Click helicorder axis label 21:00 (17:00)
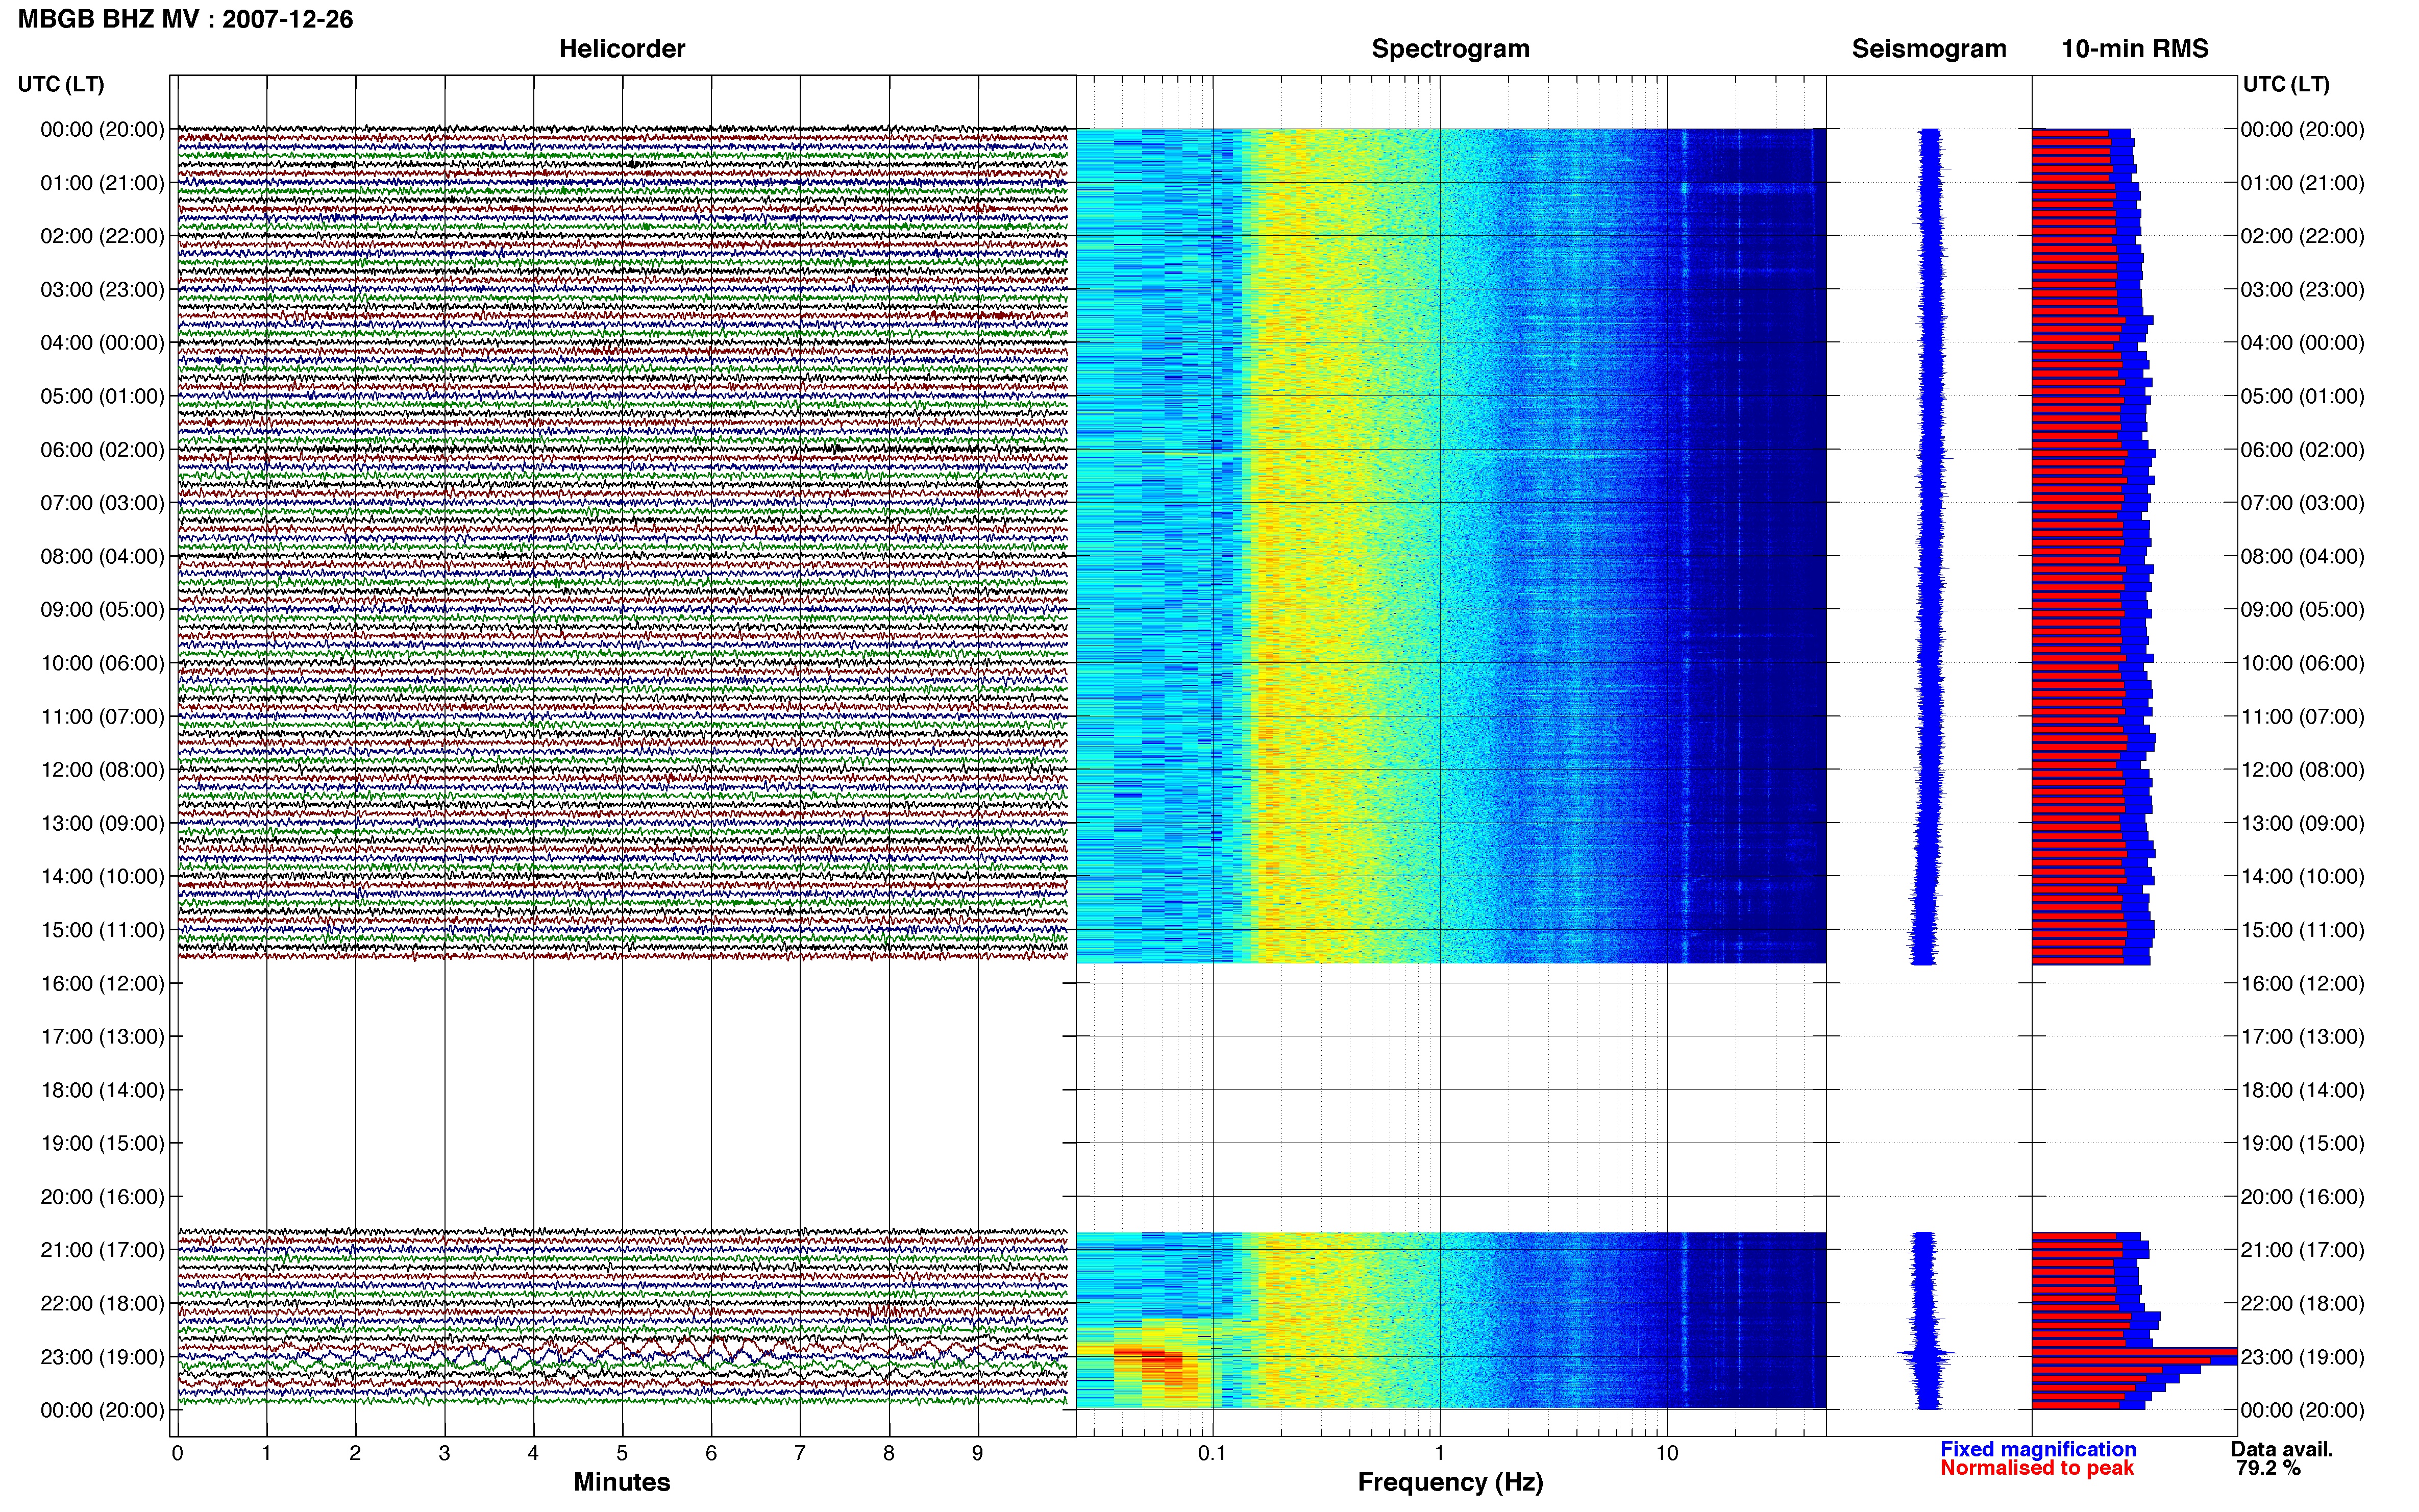The width and height of the screenshot is (2419, 1512). pyautogui.click(x=102, y=1250)
